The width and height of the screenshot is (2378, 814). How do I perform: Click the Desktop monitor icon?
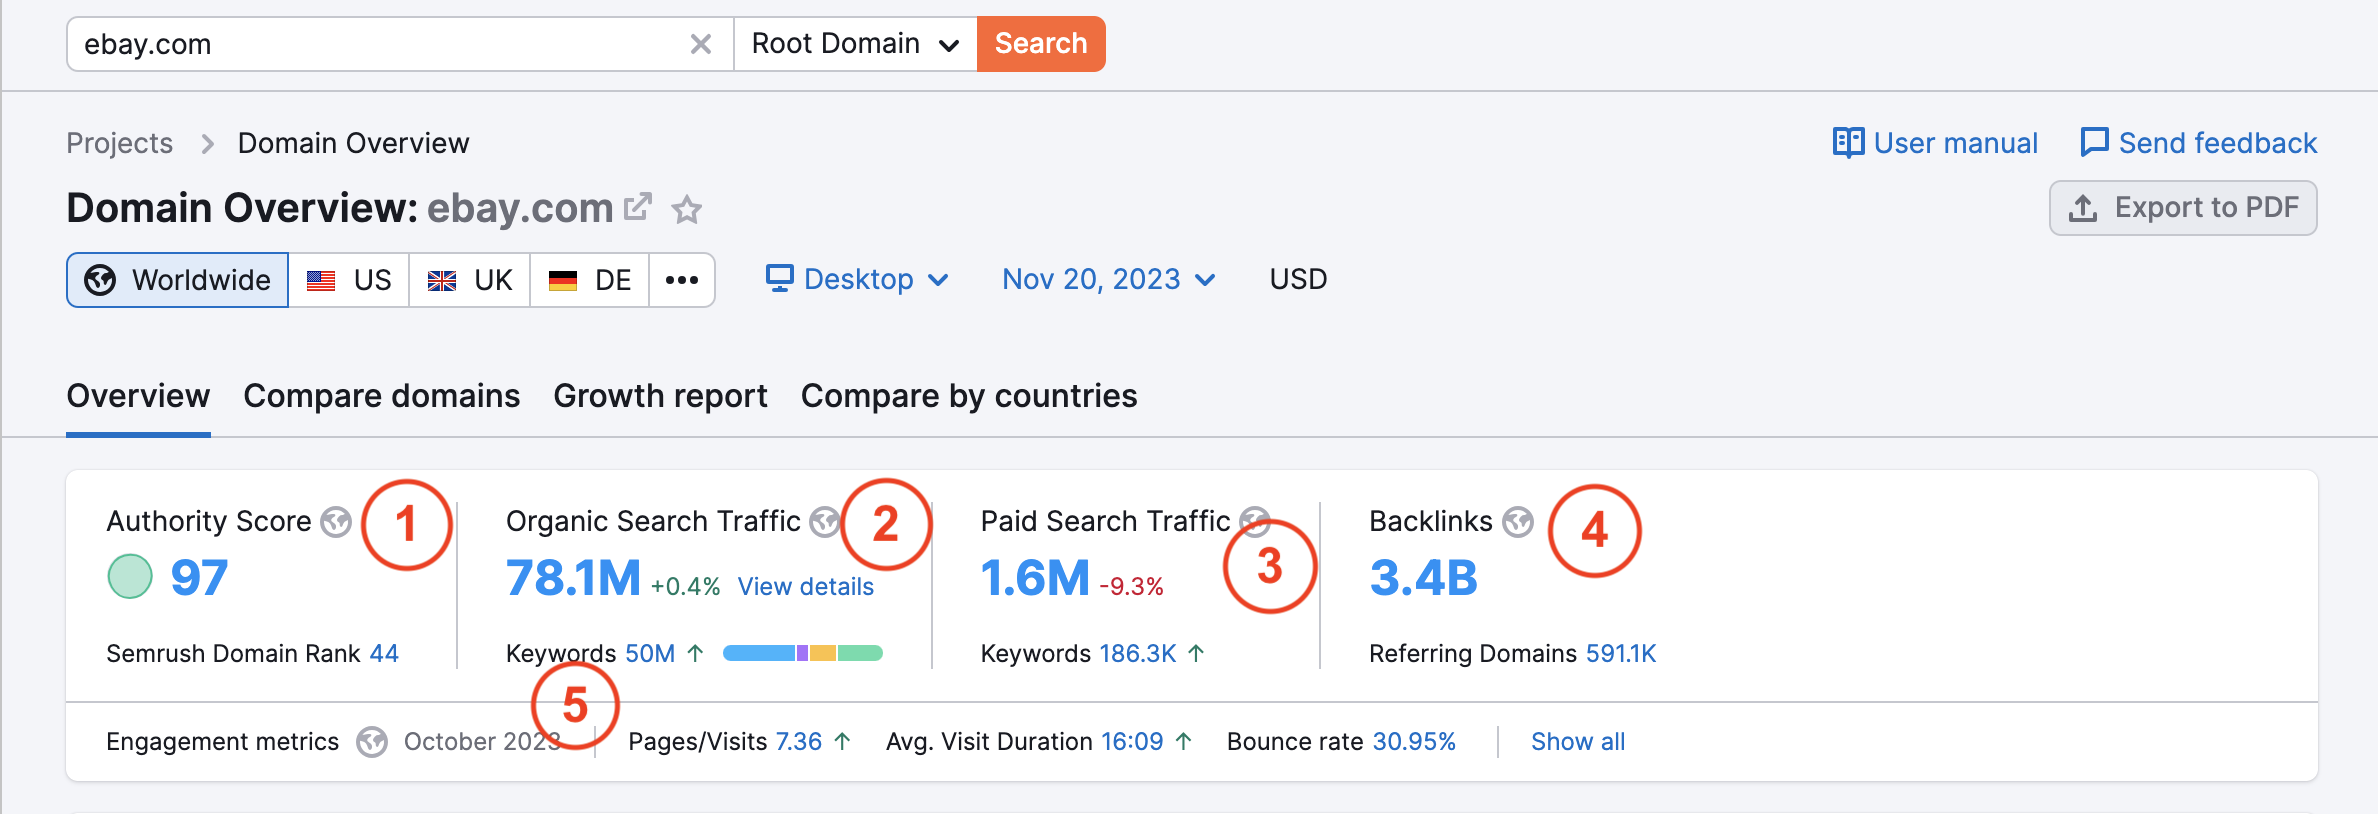click(x=780, y=278)
